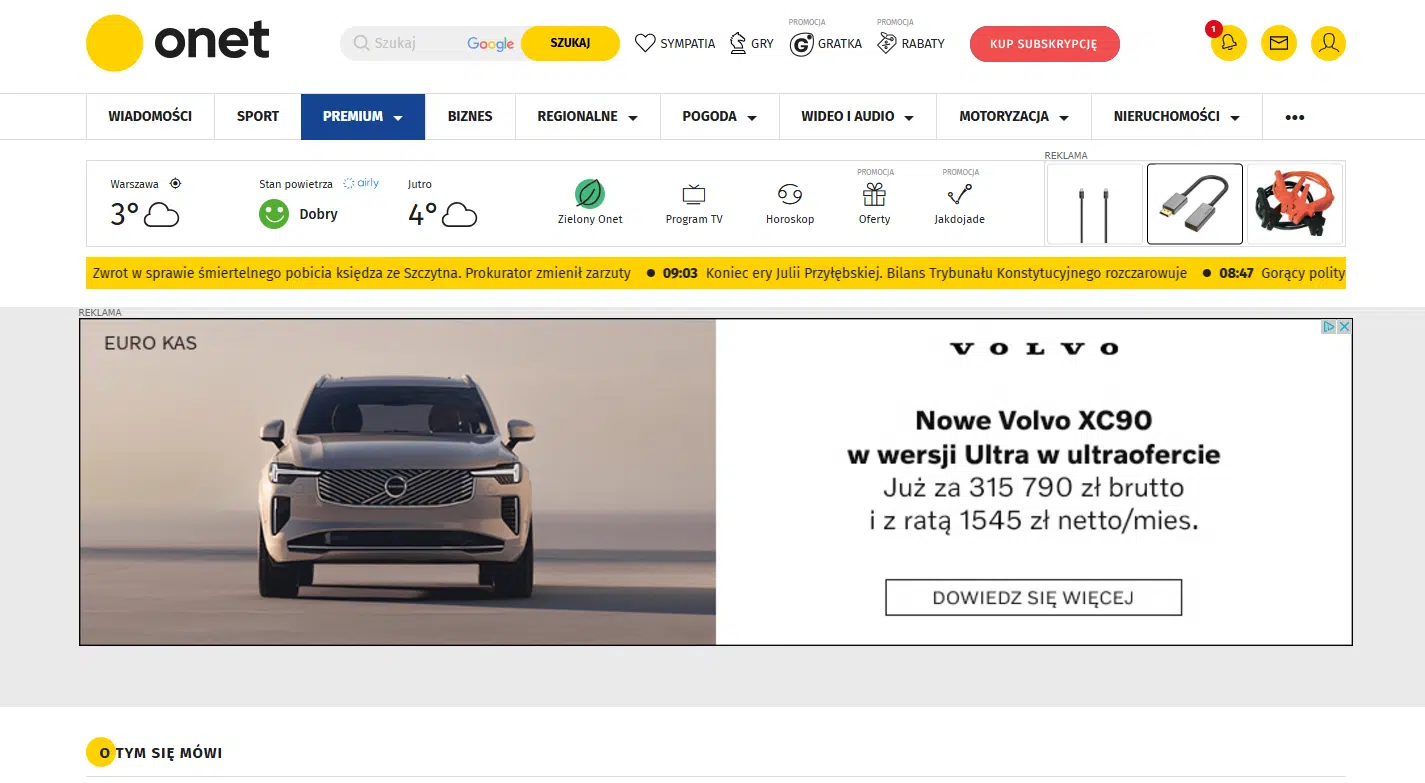This screenshot has height=783, width=1425.
Task: Click today's cloud weather icon
Action: [161, 214]
